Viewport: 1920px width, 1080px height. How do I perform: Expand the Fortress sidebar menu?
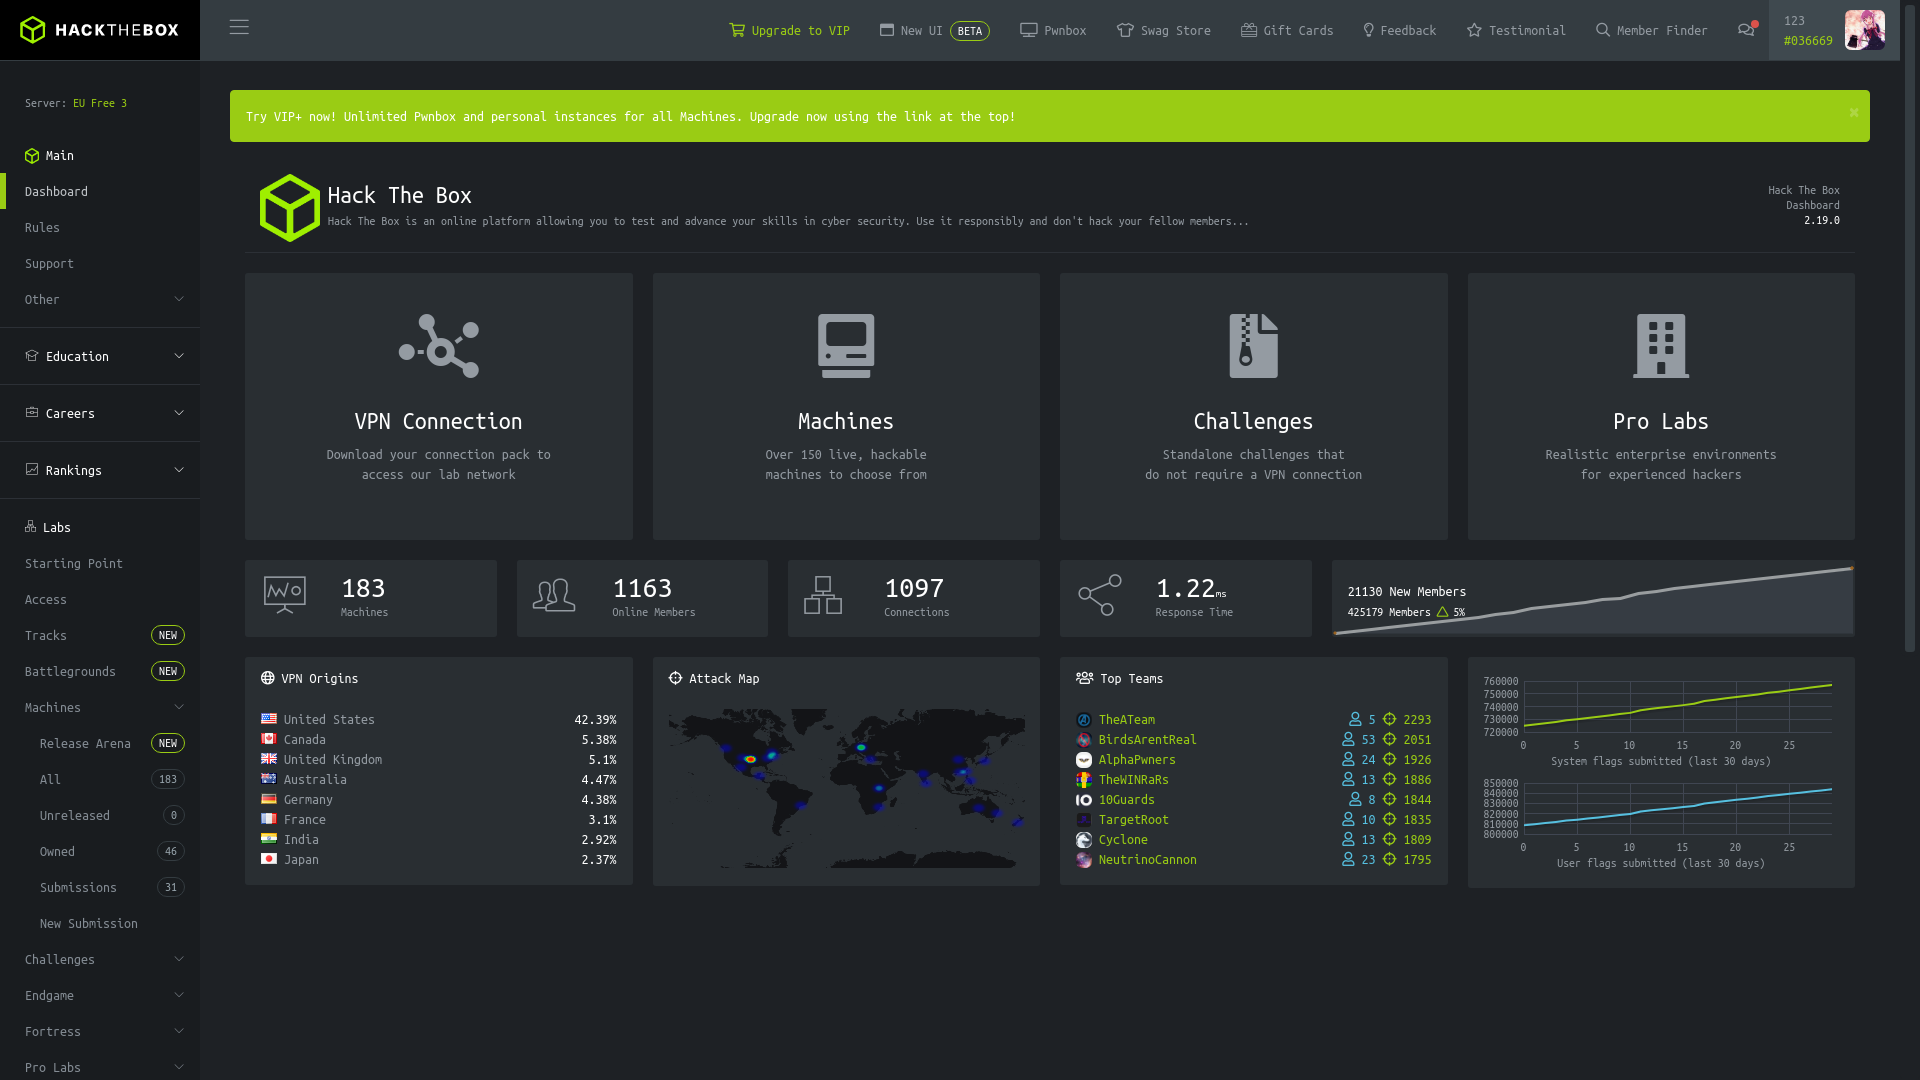coord(100,1031)
